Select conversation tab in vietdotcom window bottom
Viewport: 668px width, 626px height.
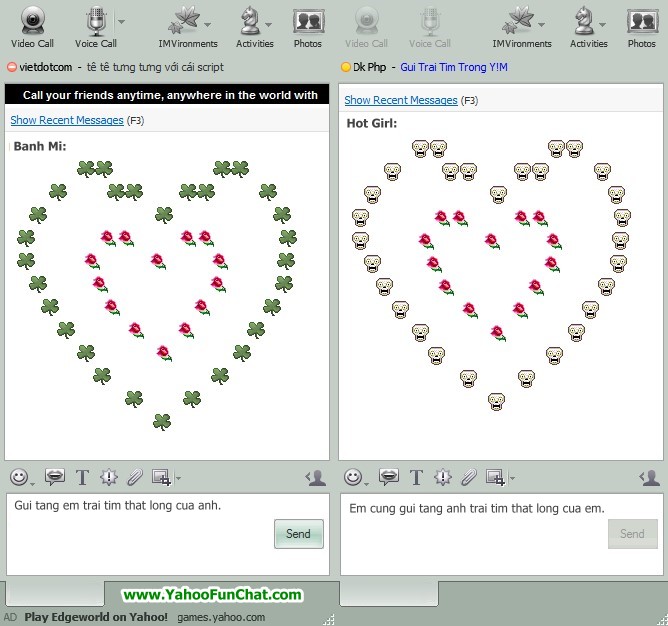[x=55, y=593]
